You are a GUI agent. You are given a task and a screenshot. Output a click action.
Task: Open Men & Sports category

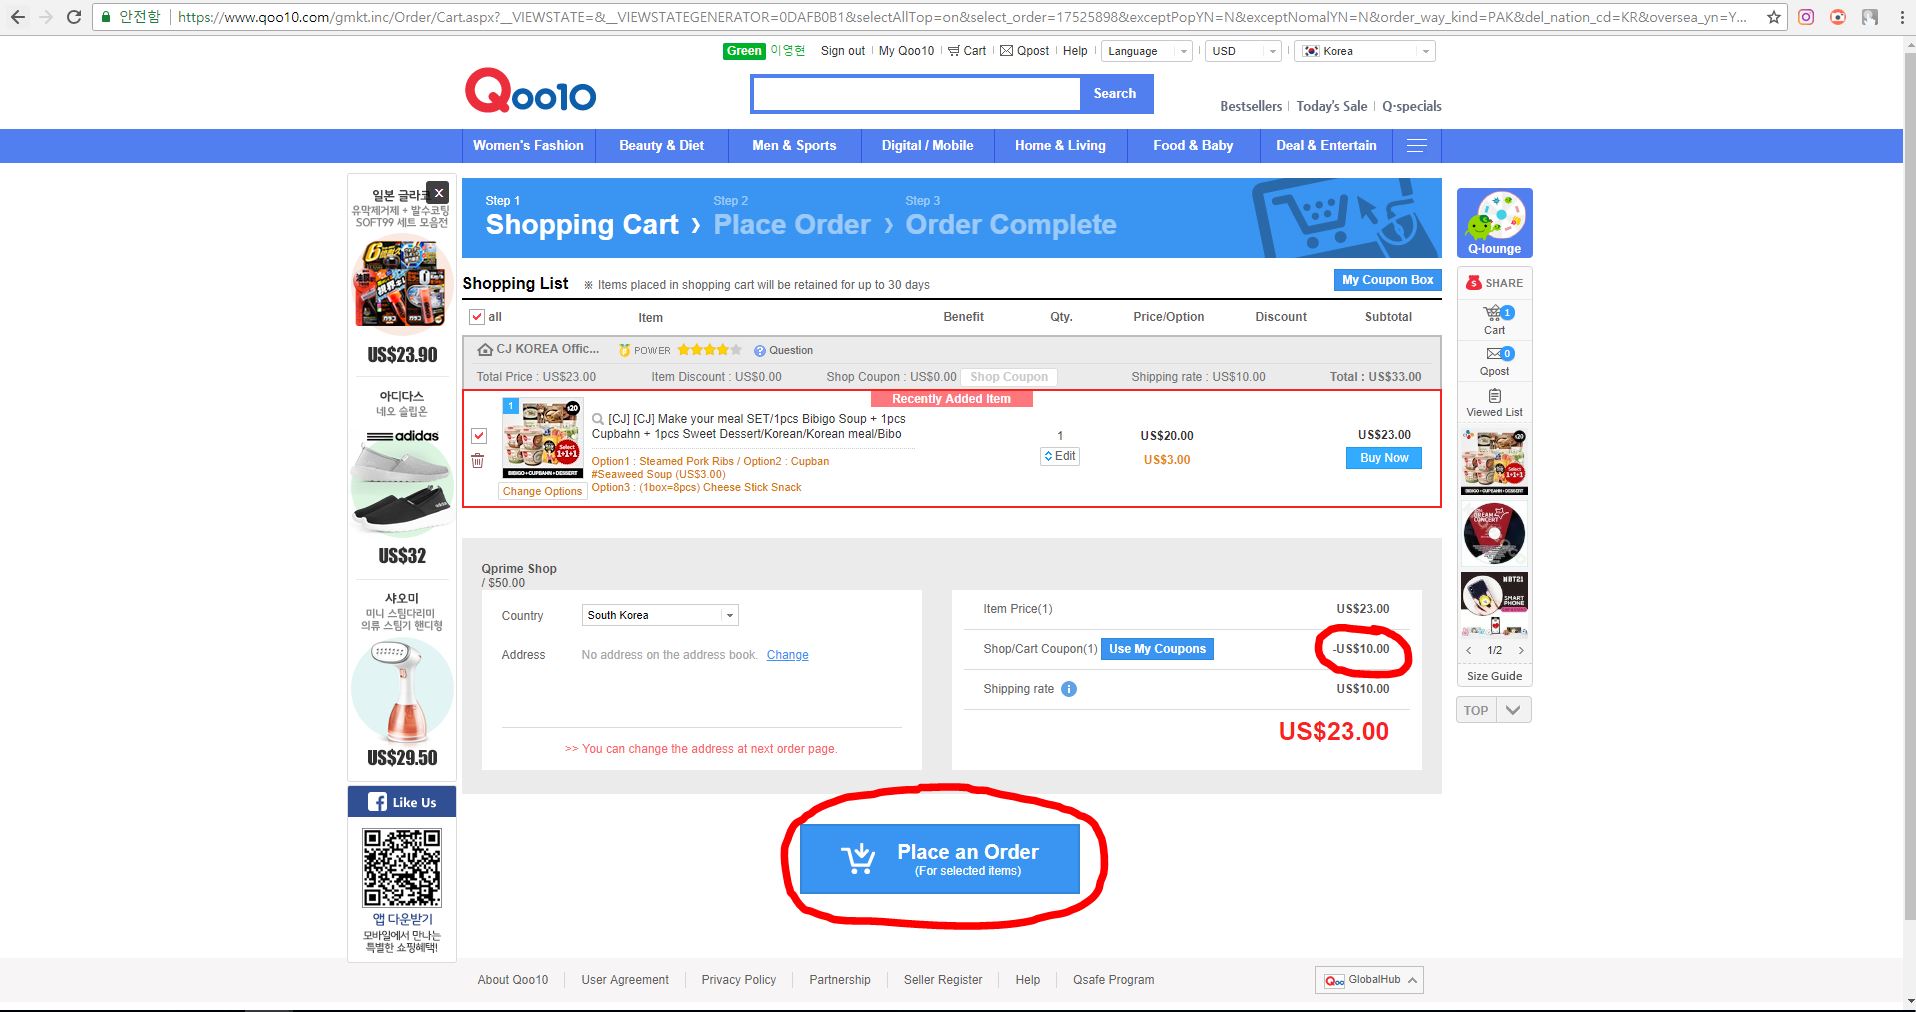[794, 146]
